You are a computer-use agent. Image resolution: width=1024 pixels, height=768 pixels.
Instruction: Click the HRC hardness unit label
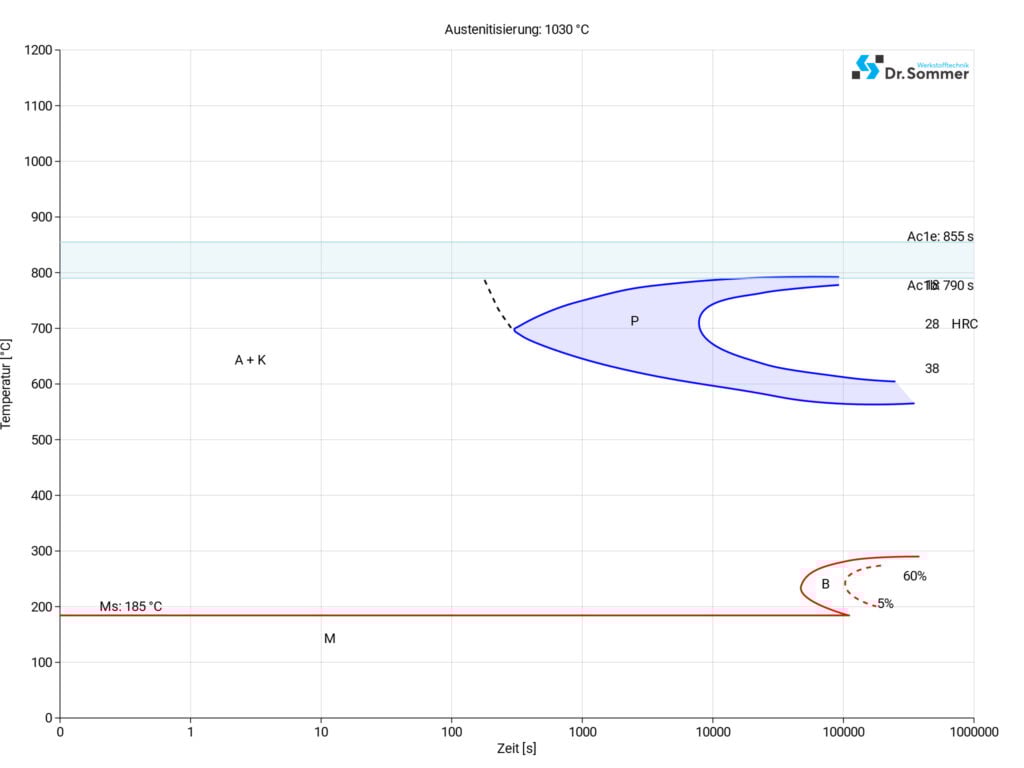click(965, 324)
